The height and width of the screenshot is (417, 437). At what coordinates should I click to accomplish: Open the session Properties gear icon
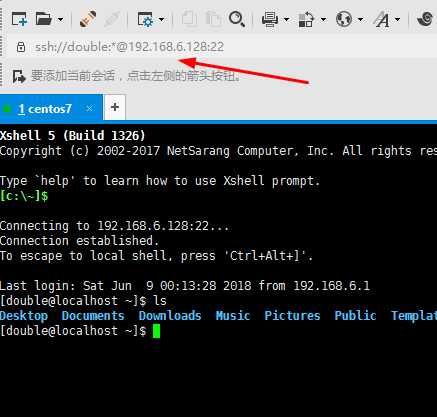pos(146,19)
